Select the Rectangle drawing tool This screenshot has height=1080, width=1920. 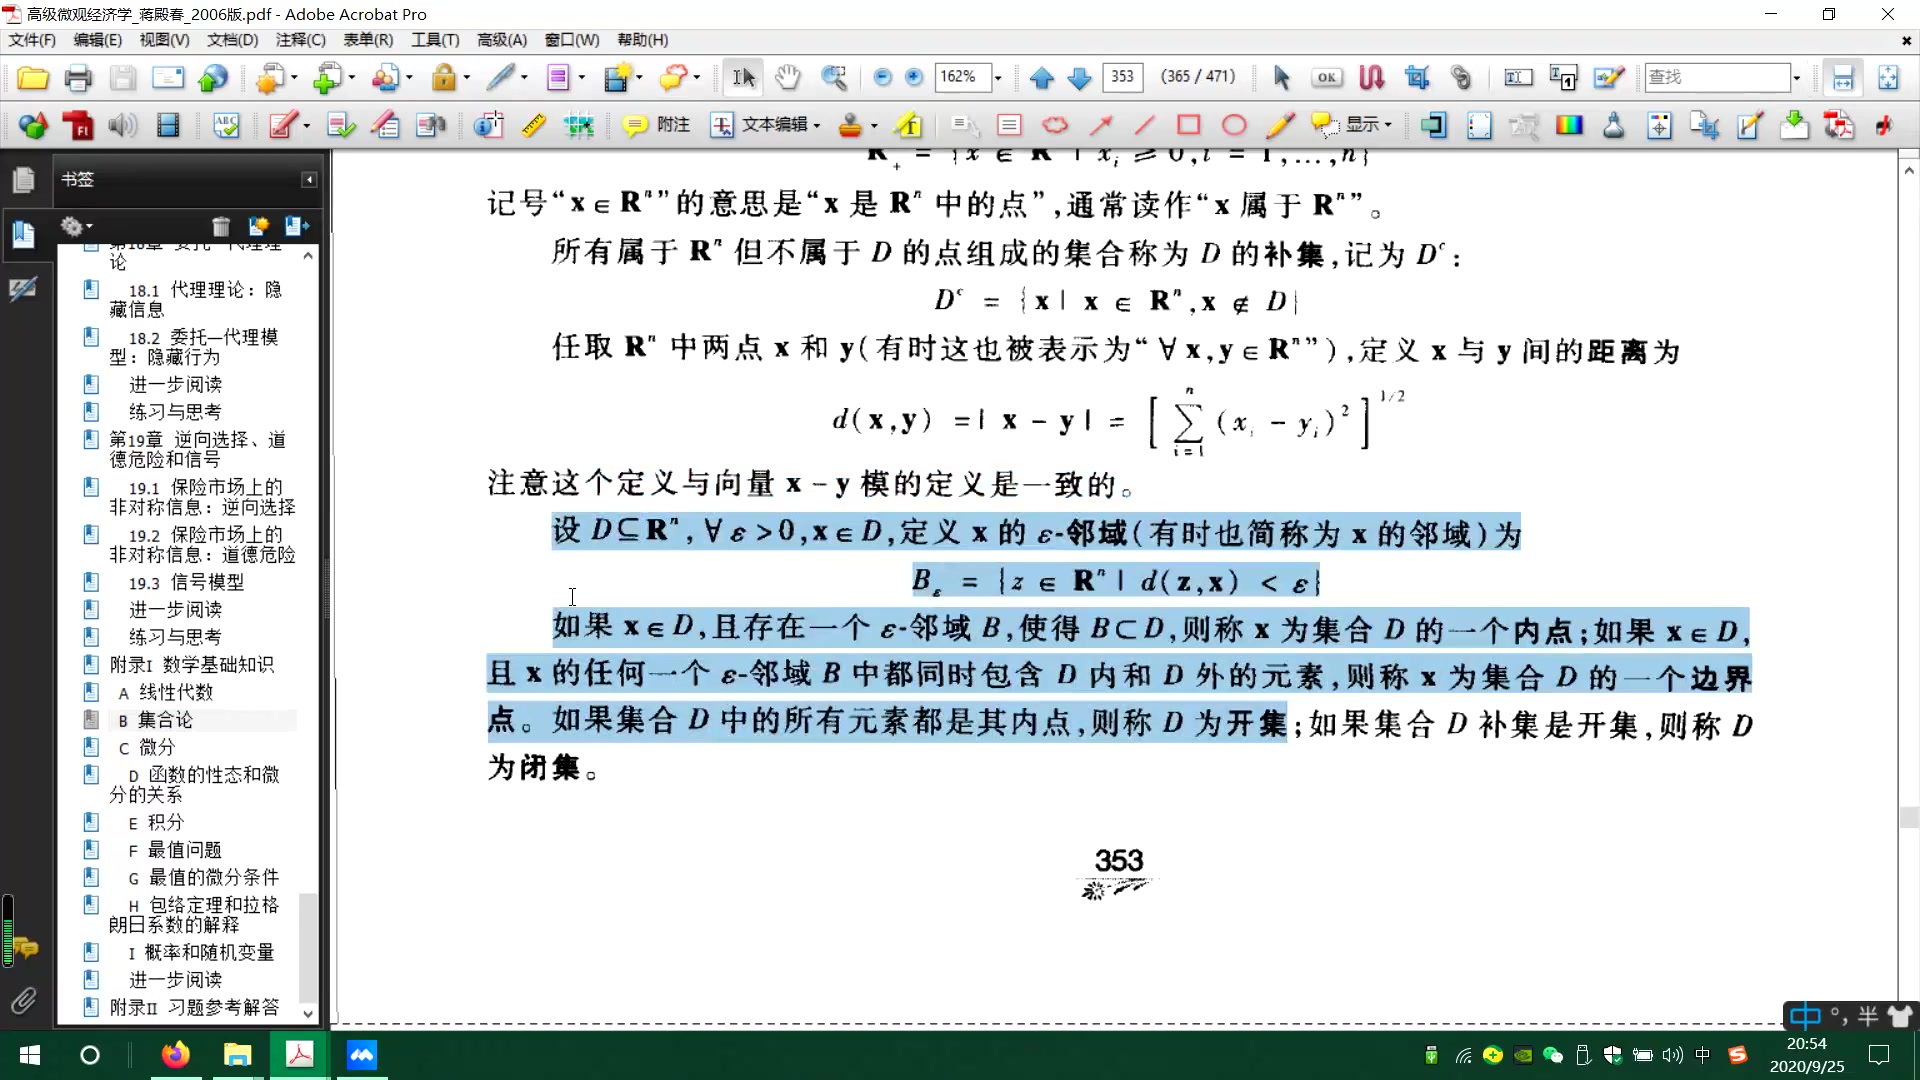point(1189,125)
